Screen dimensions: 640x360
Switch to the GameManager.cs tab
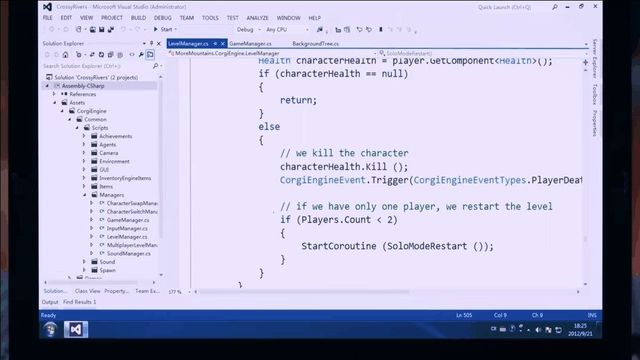(250, 43)
